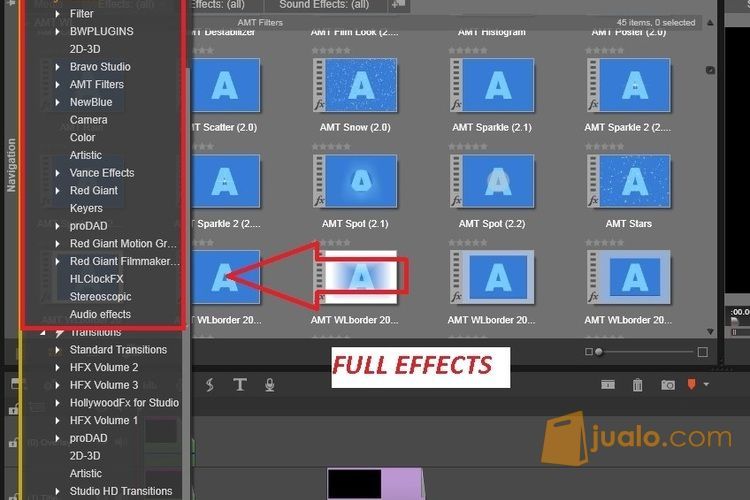Add new library tab with plus icon

398,5
